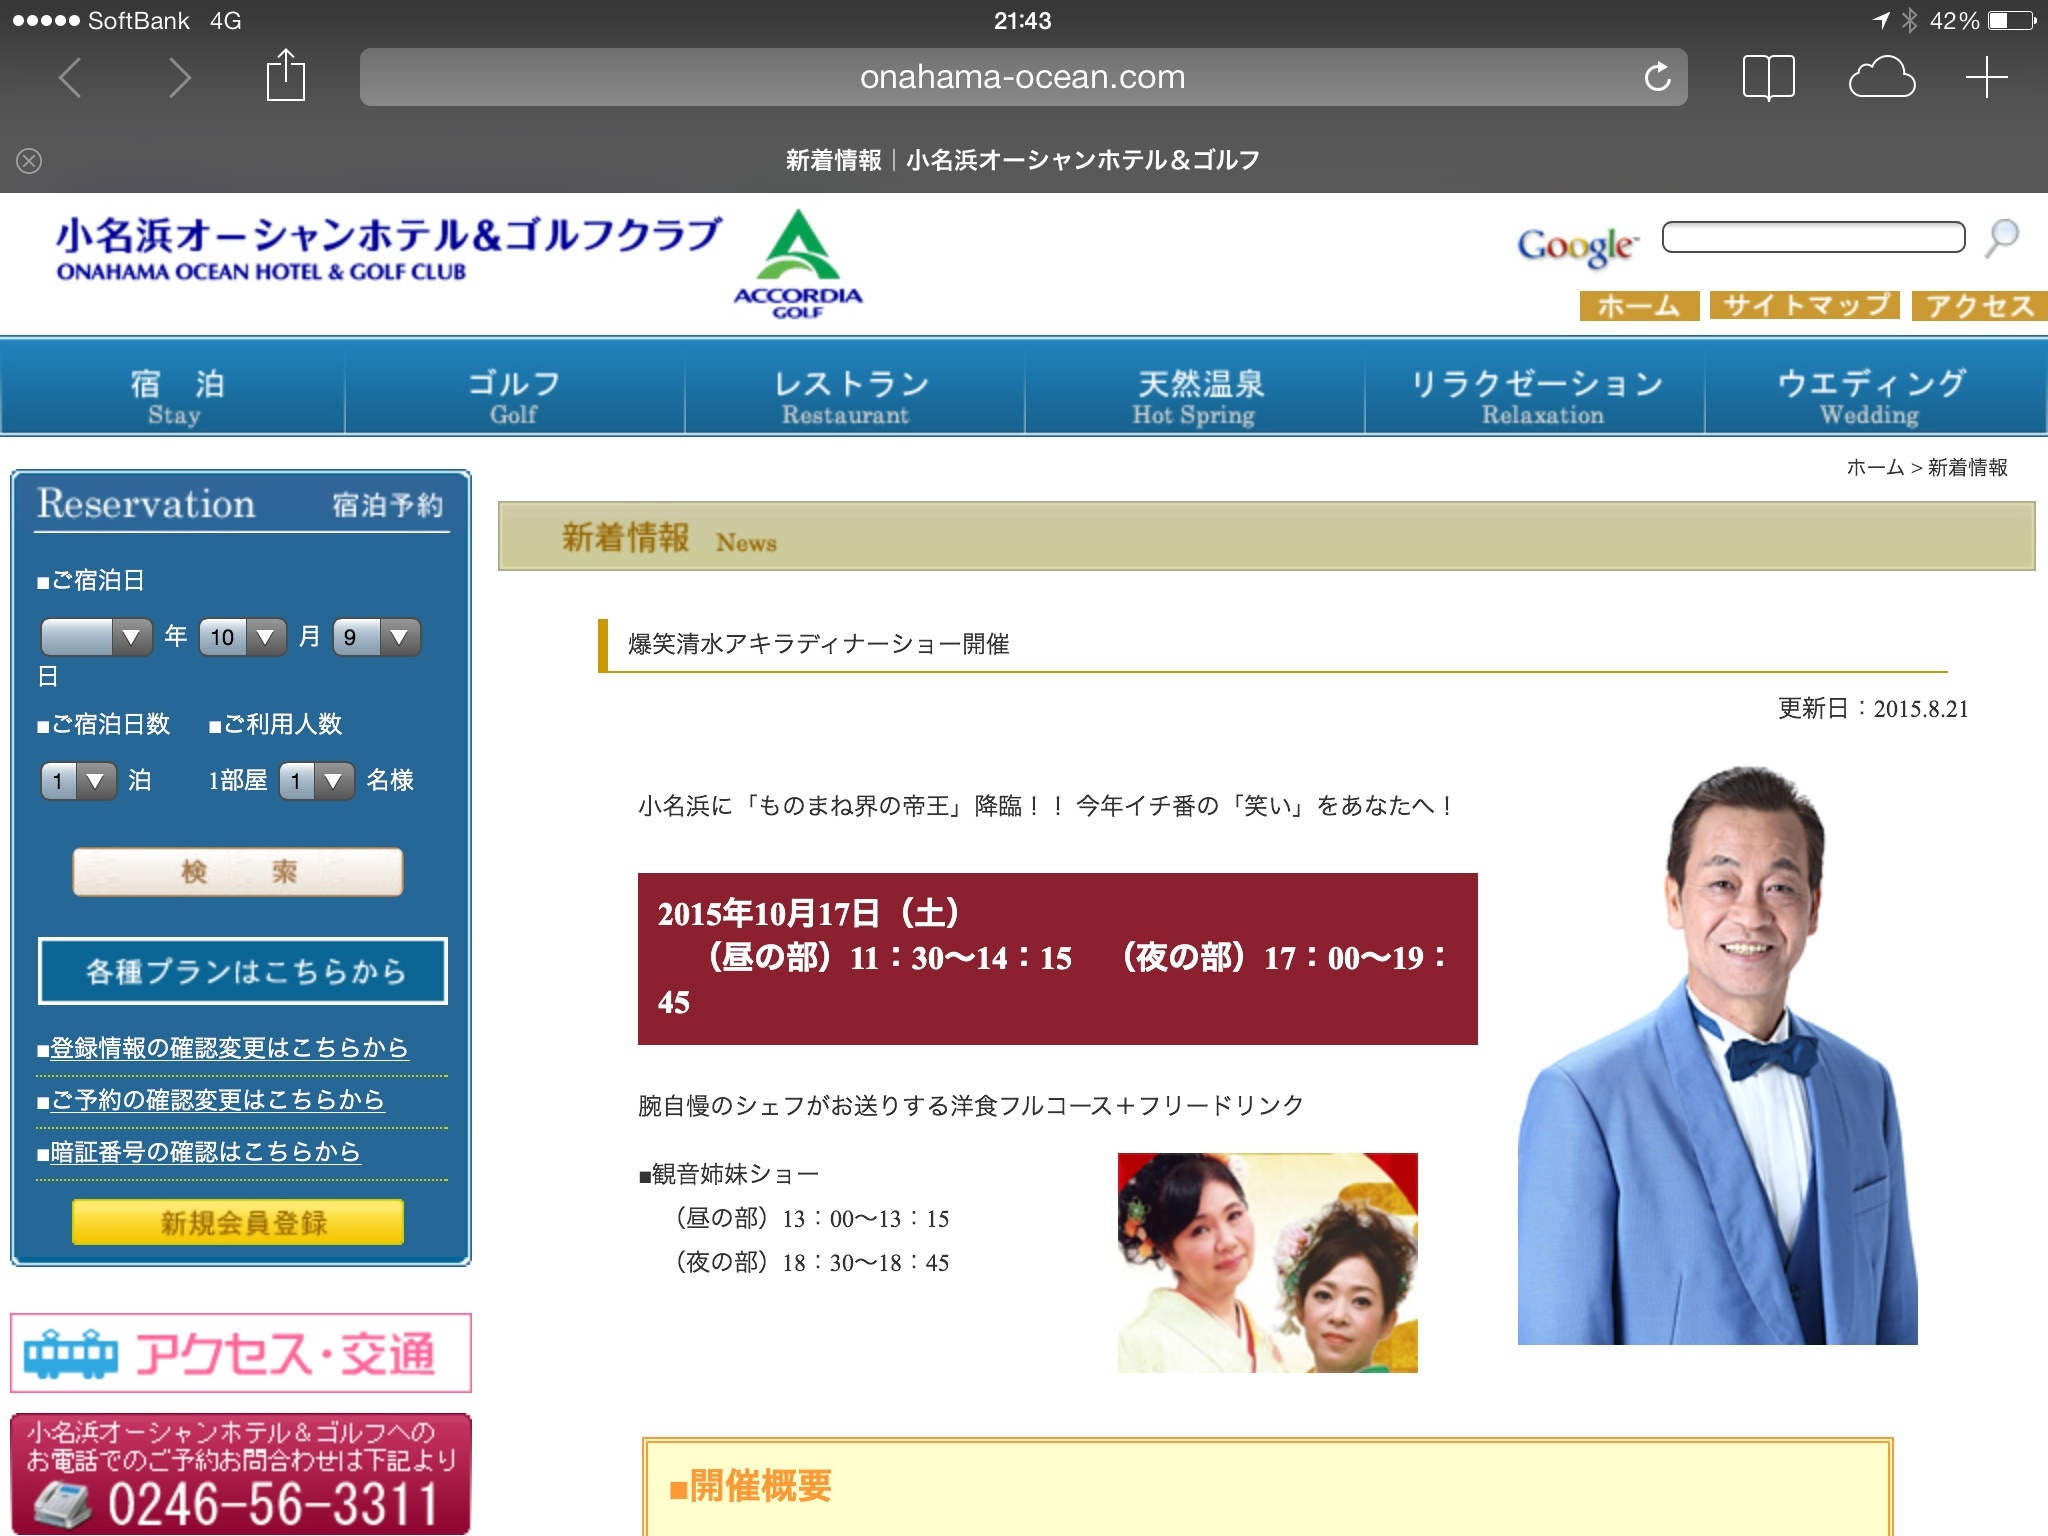The width and height of the screenshot is (2048, 1536).
Task: Open the アクセス・交通 train banner
Action: click(241, 1353)
